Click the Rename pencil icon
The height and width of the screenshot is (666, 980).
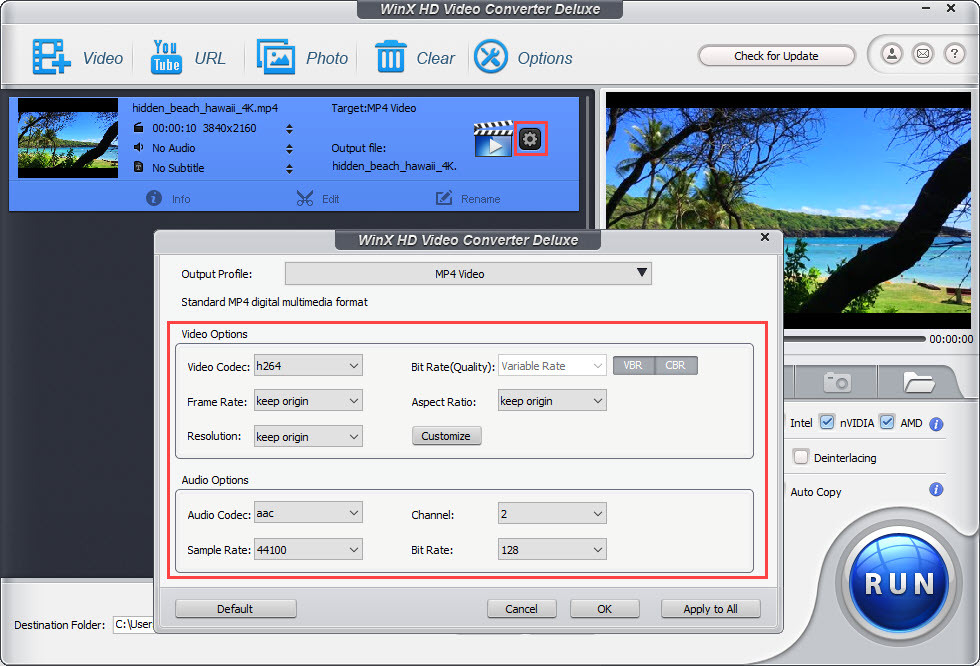(444, 198)
